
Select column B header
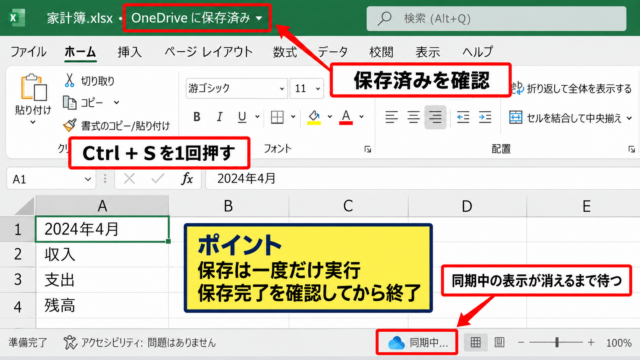[229, 206]
